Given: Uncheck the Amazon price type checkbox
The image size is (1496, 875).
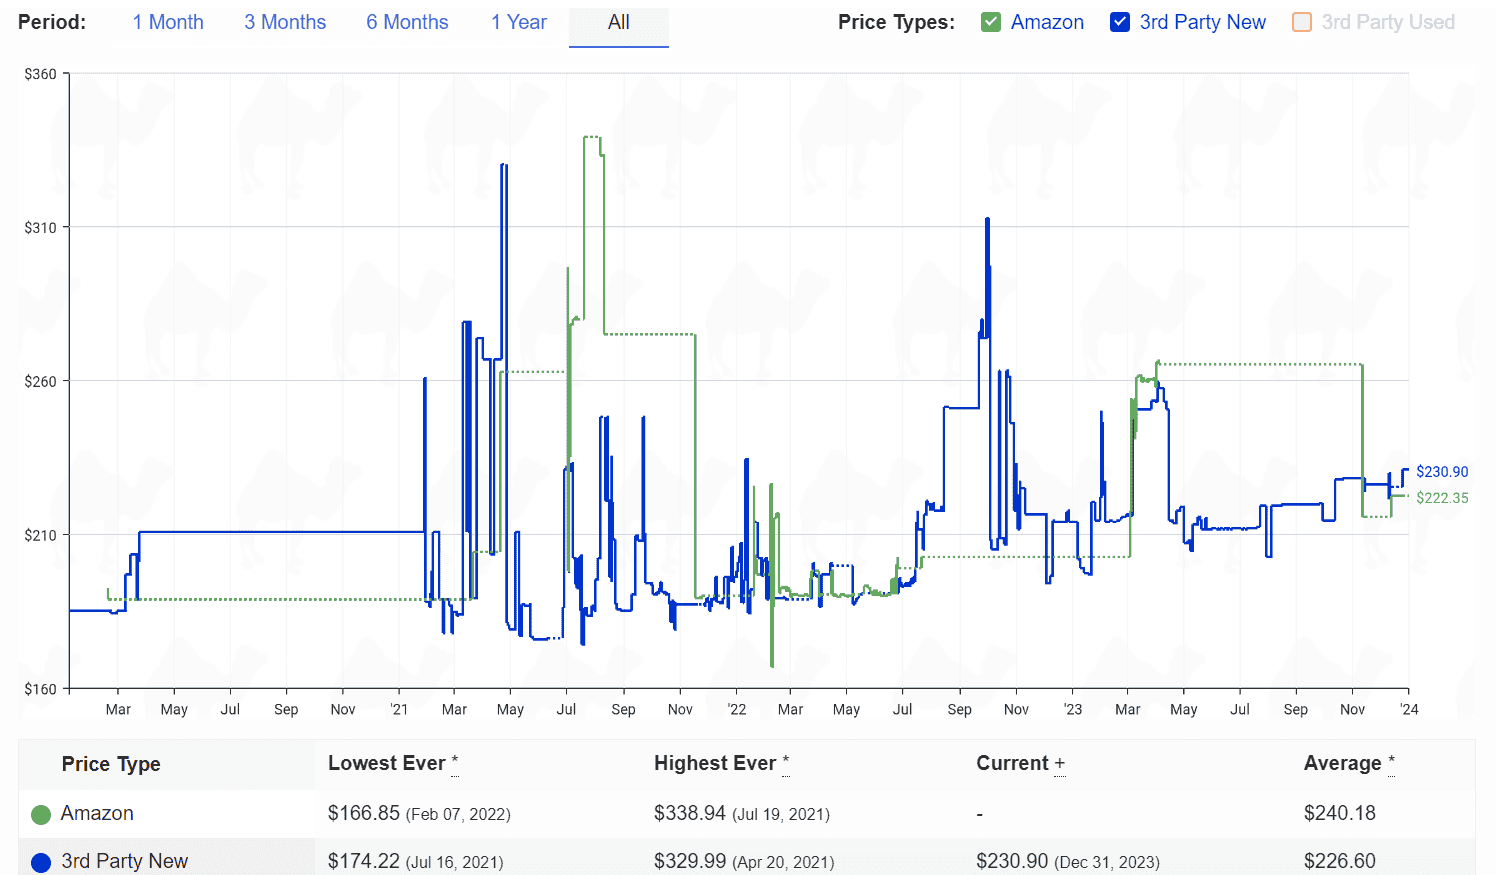Looking at the screenshot, I should (x=991, y=22).
